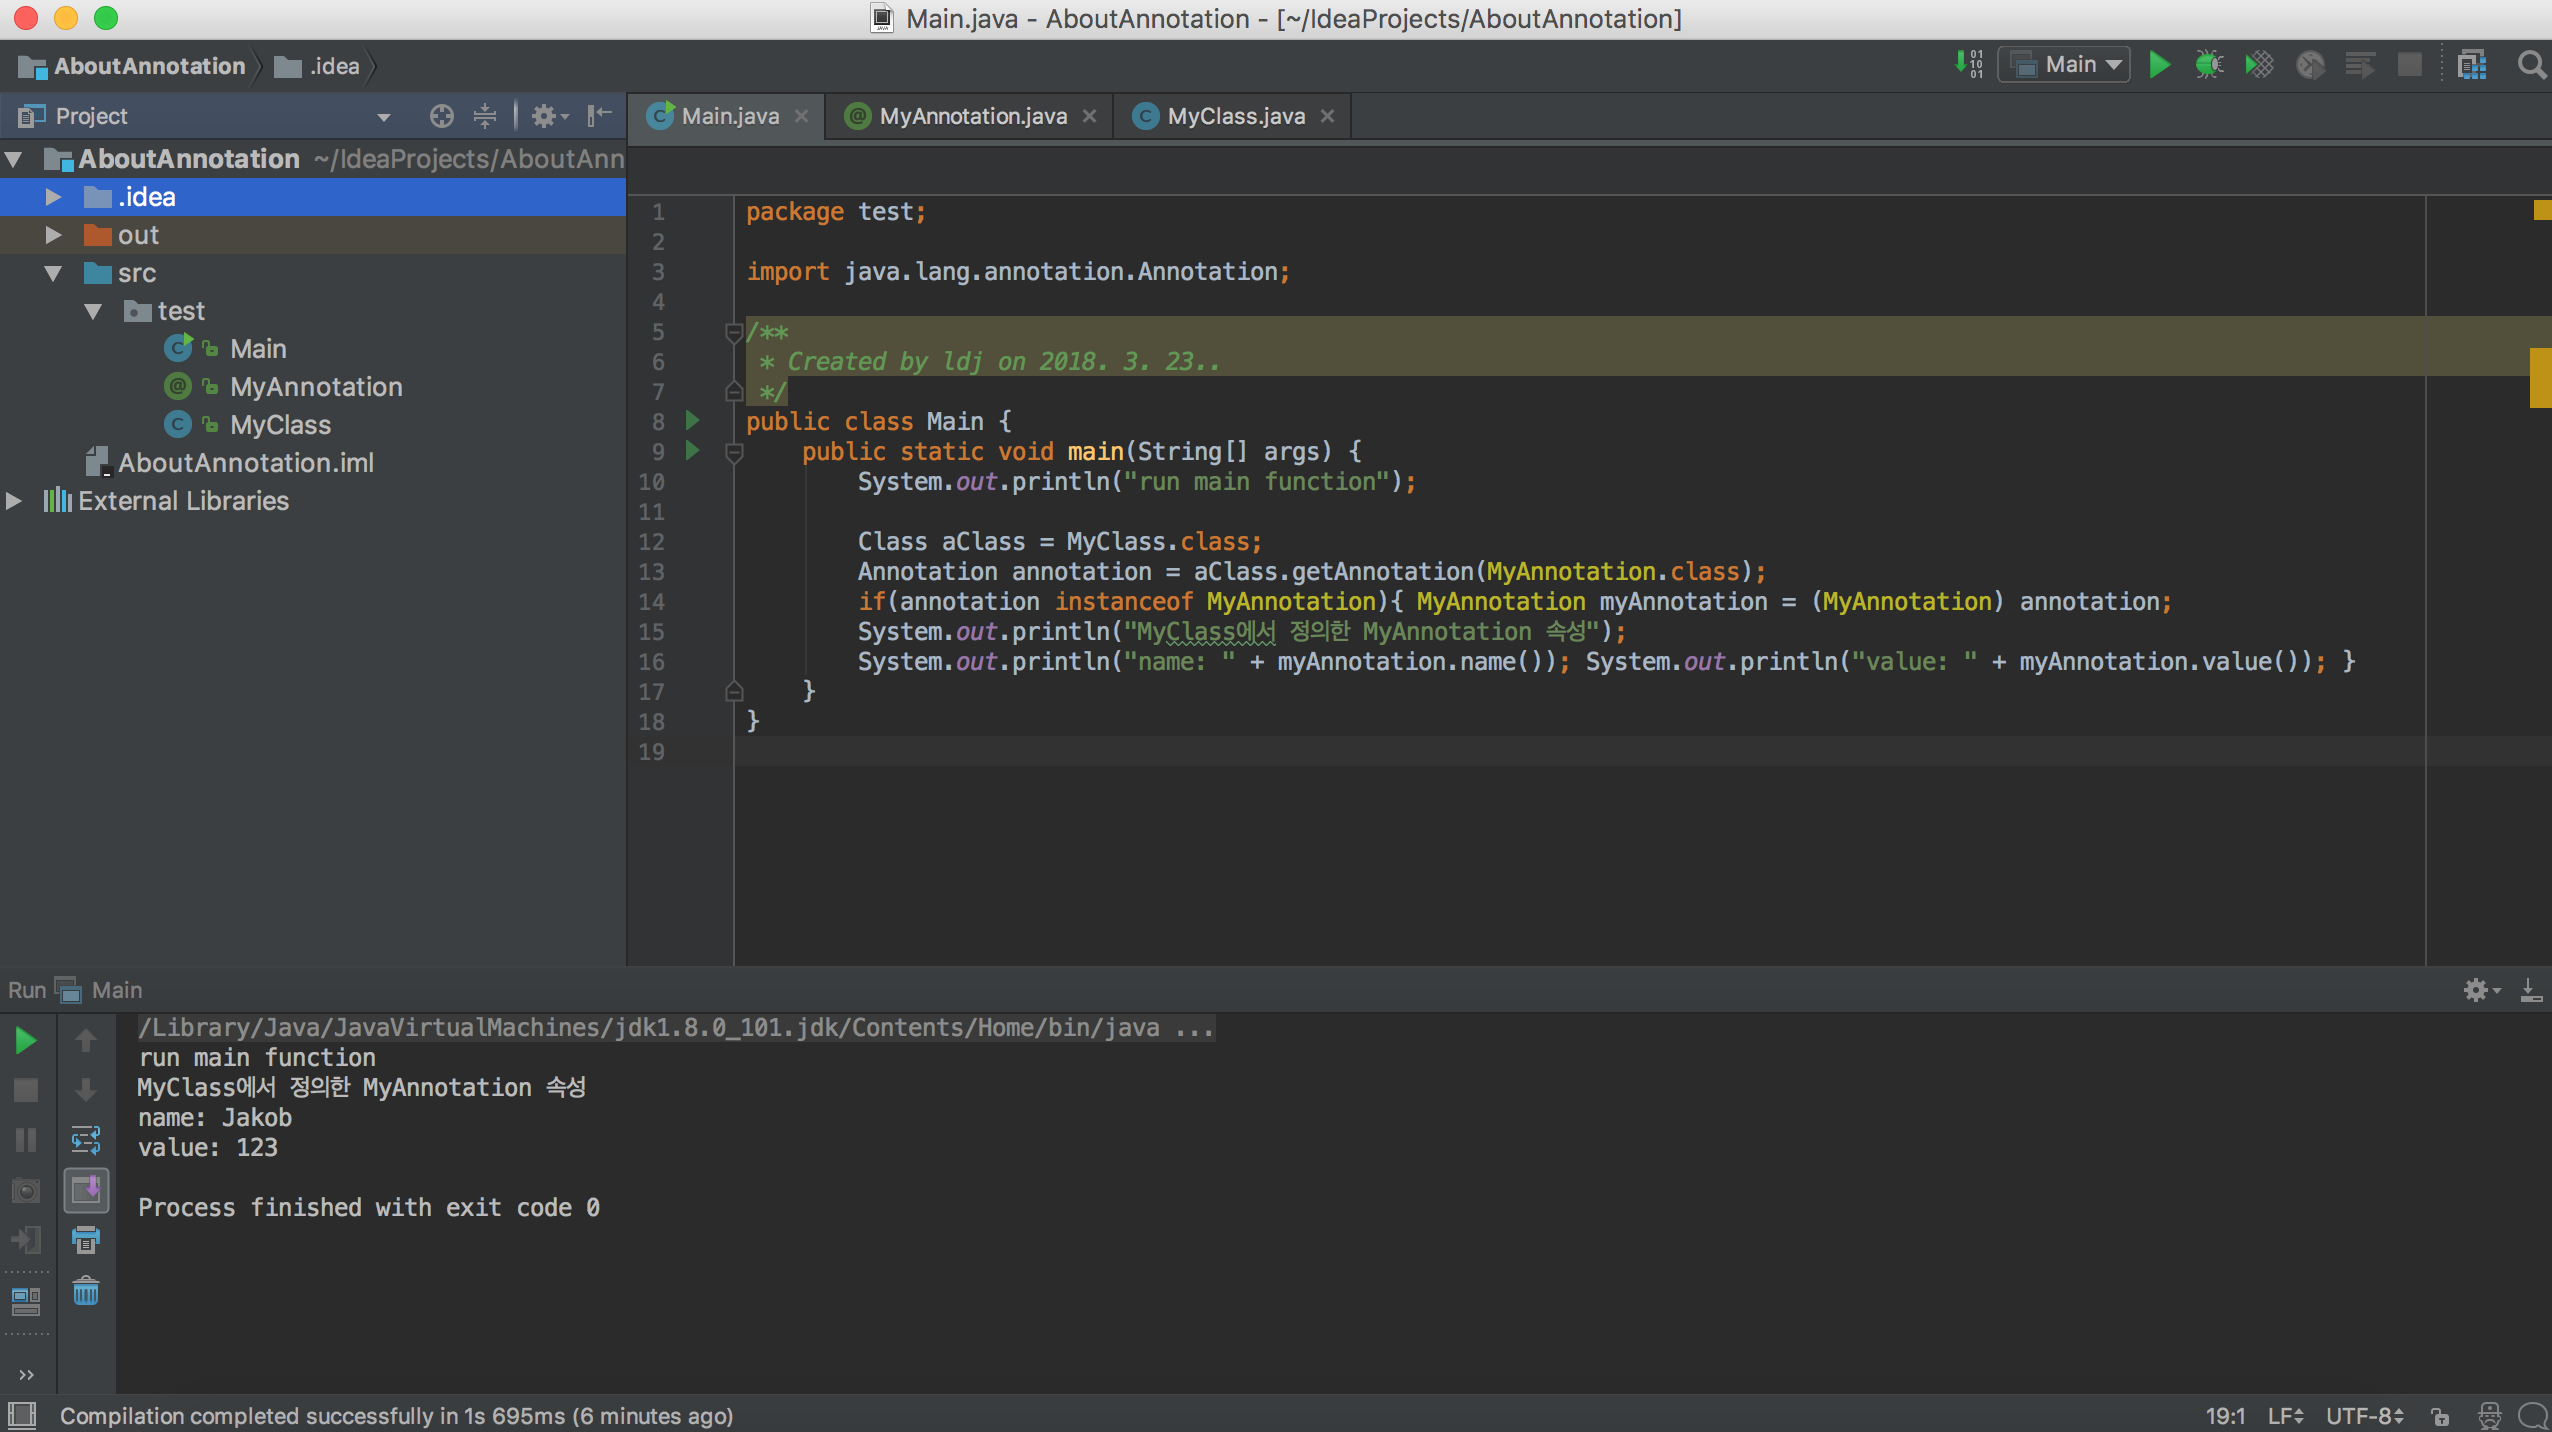
Task: Expand External Libraries
Action: click(14, 500)
